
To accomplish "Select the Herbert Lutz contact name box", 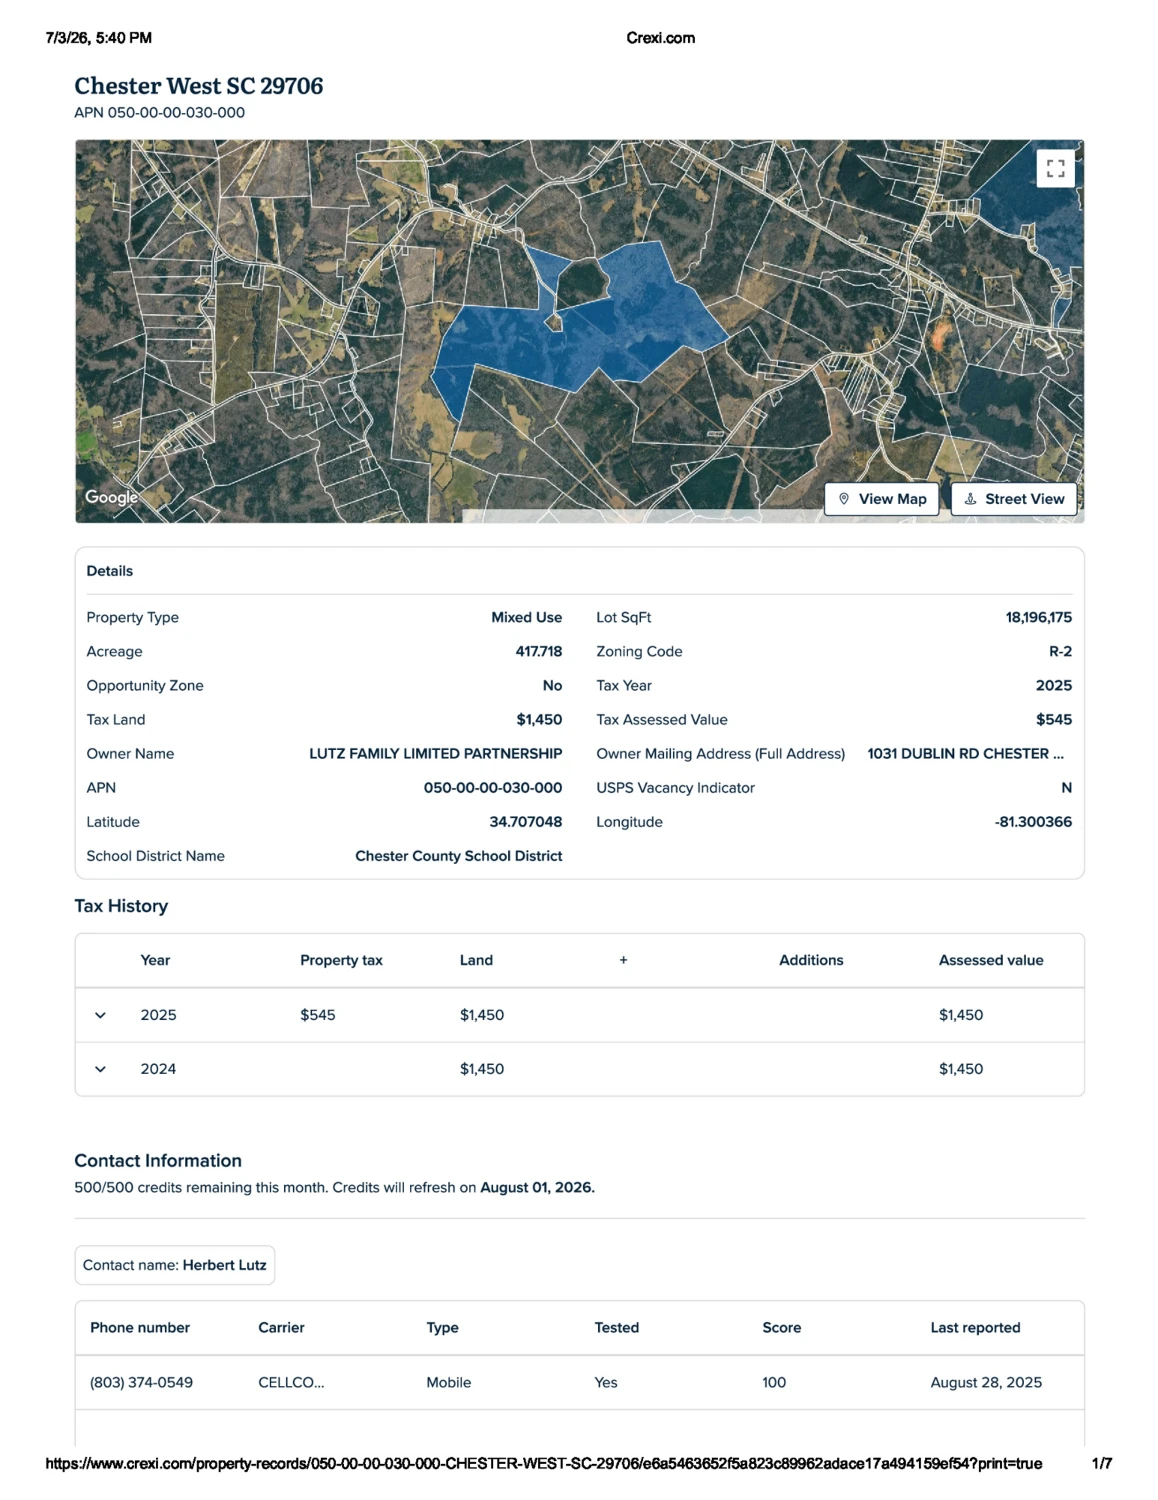I will (175, 1265).
